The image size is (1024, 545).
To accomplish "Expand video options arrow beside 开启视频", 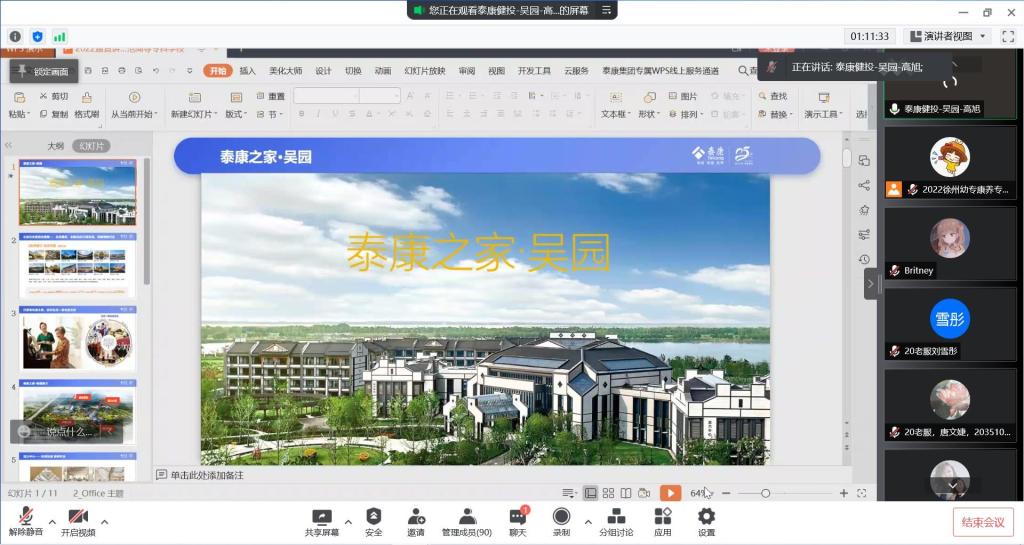I will [x=104, y=521].
